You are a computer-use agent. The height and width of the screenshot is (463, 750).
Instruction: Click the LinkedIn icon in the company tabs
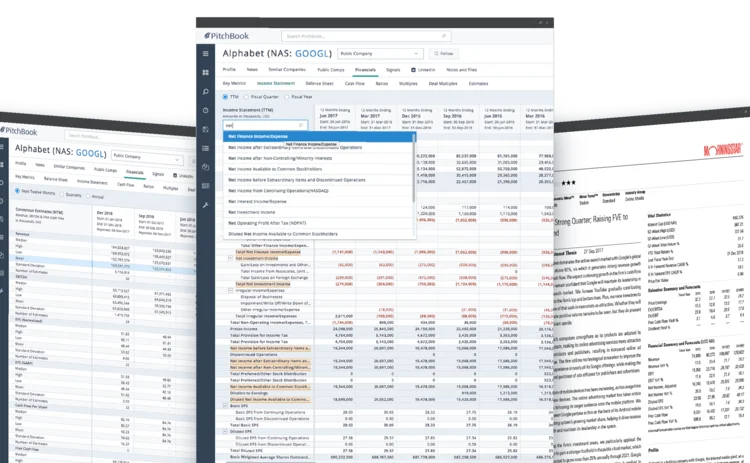click(413, 70)
